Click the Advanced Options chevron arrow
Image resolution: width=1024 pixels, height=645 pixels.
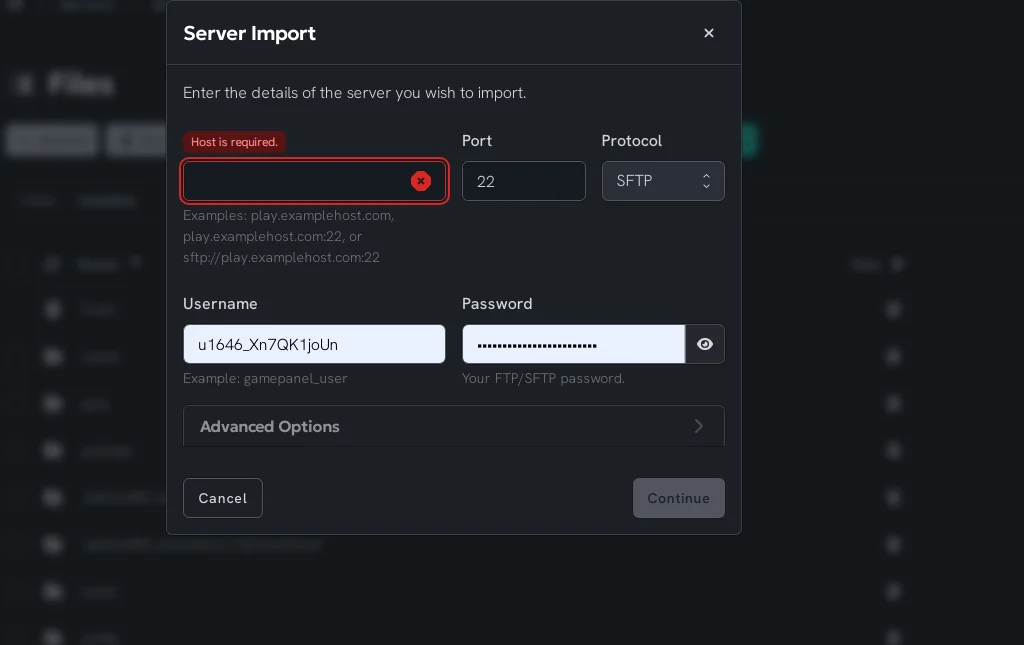click(x=698, y=427)
